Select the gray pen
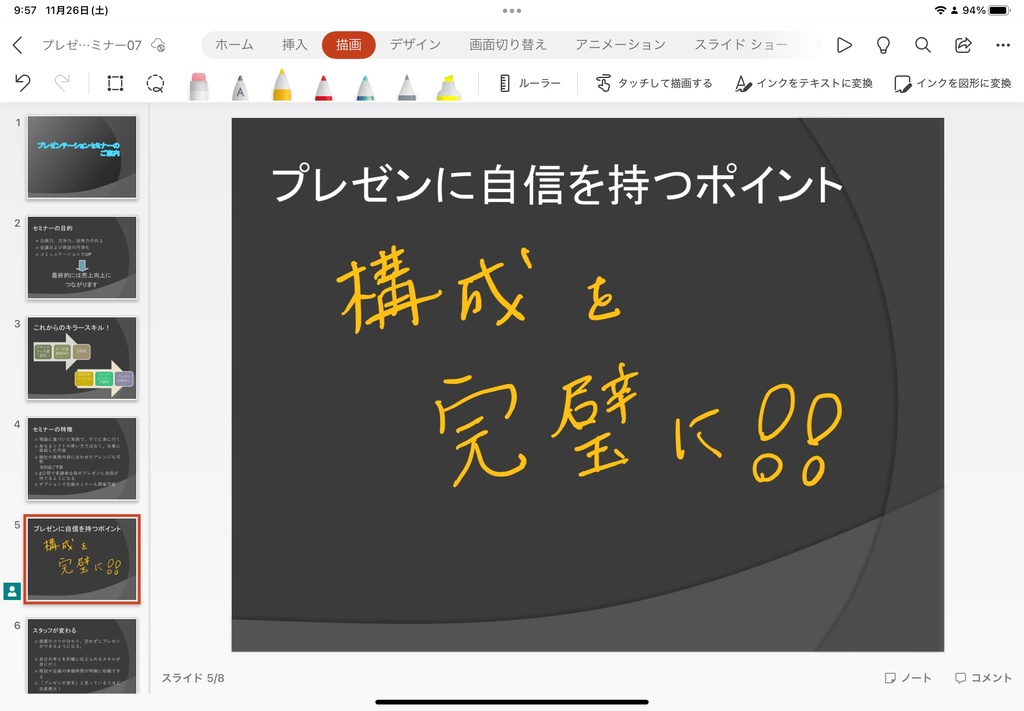Screen dimensions: 1024x711 (407, 87)
